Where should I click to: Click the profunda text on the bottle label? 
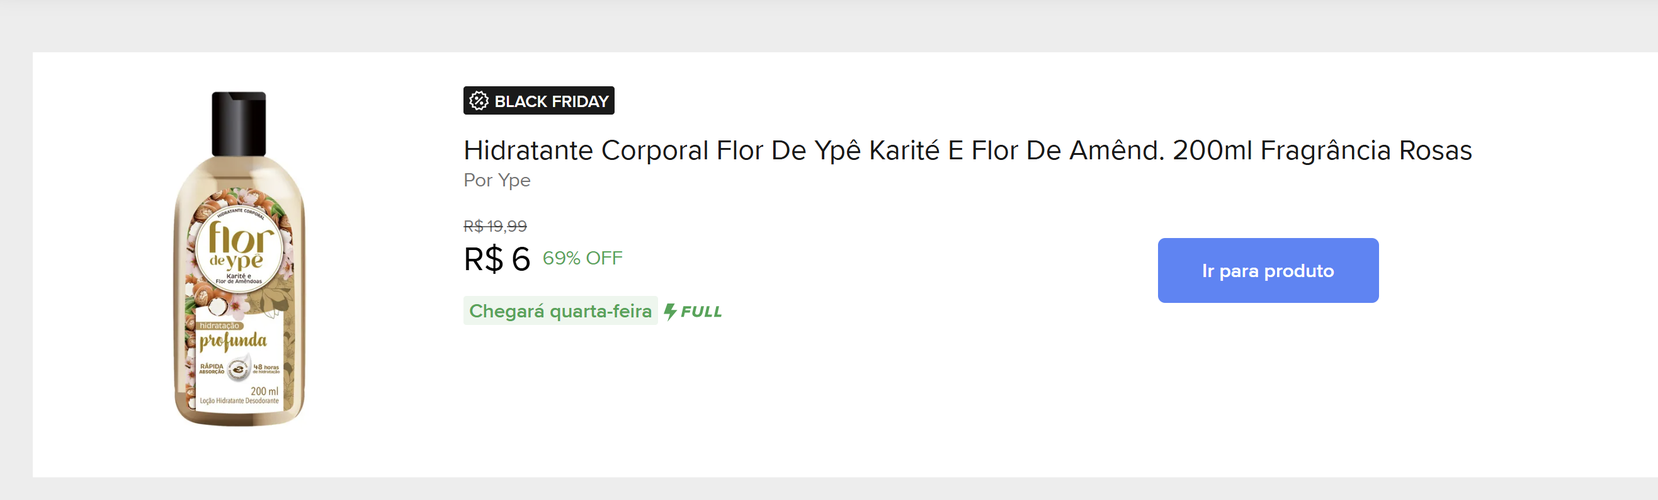(233, 342)
